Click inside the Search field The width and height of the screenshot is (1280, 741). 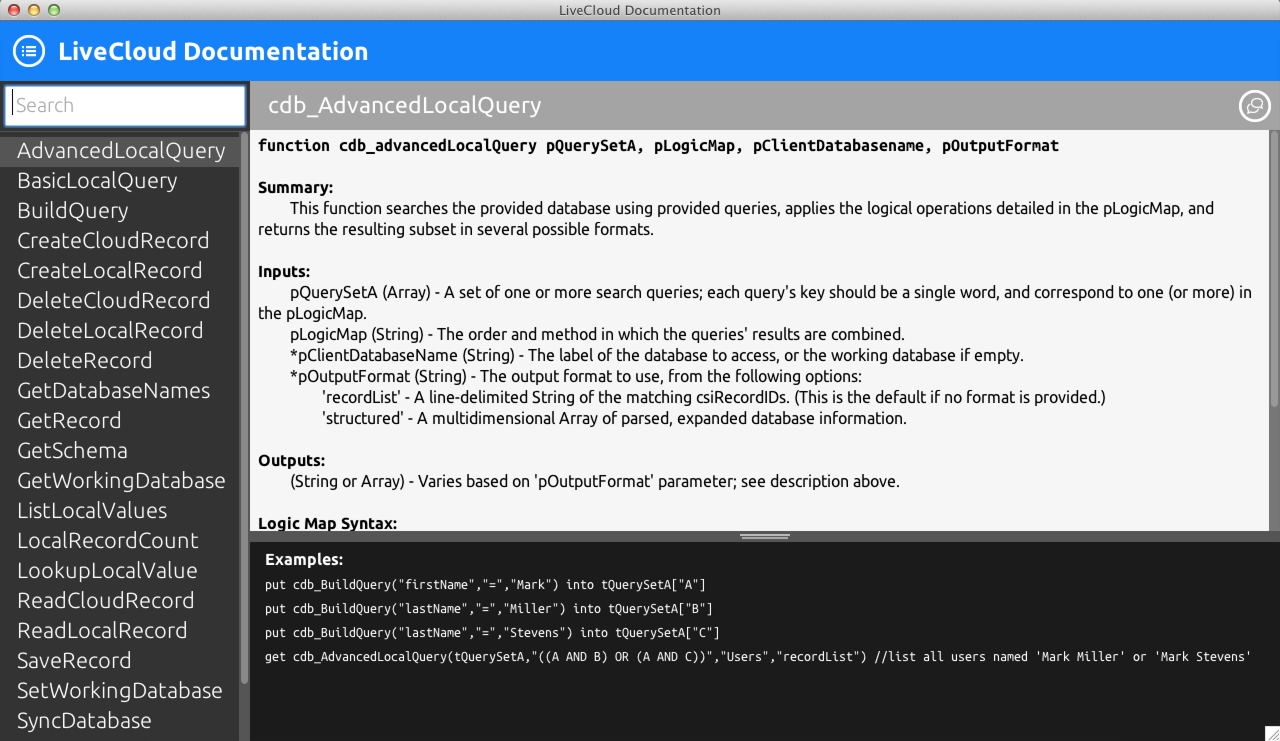pyautogui.click(x=125, y=106)
